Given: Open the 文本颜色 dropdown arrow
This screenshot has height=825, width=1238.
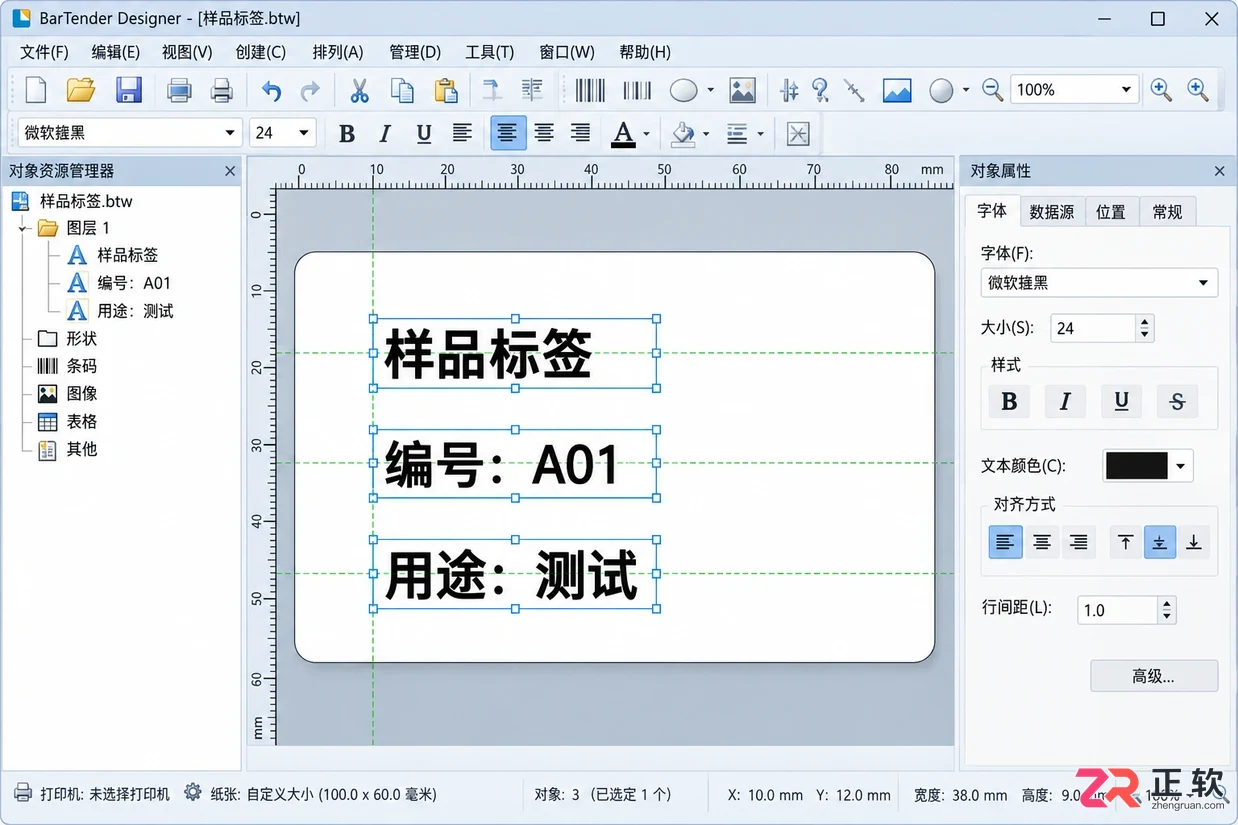Looking at the screenshot, I should click(x=1182, y=466).
